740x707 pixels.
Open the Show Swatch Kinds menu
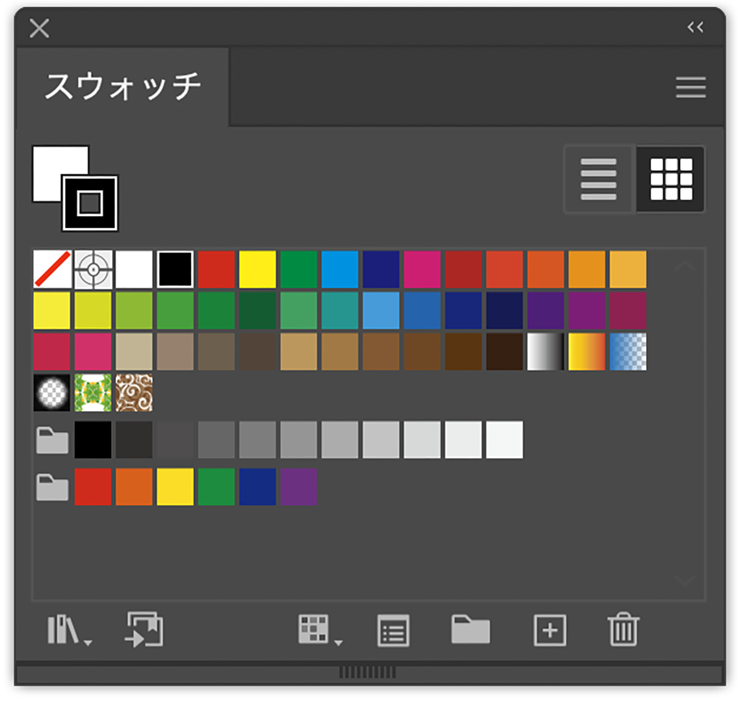pos(317,630)
